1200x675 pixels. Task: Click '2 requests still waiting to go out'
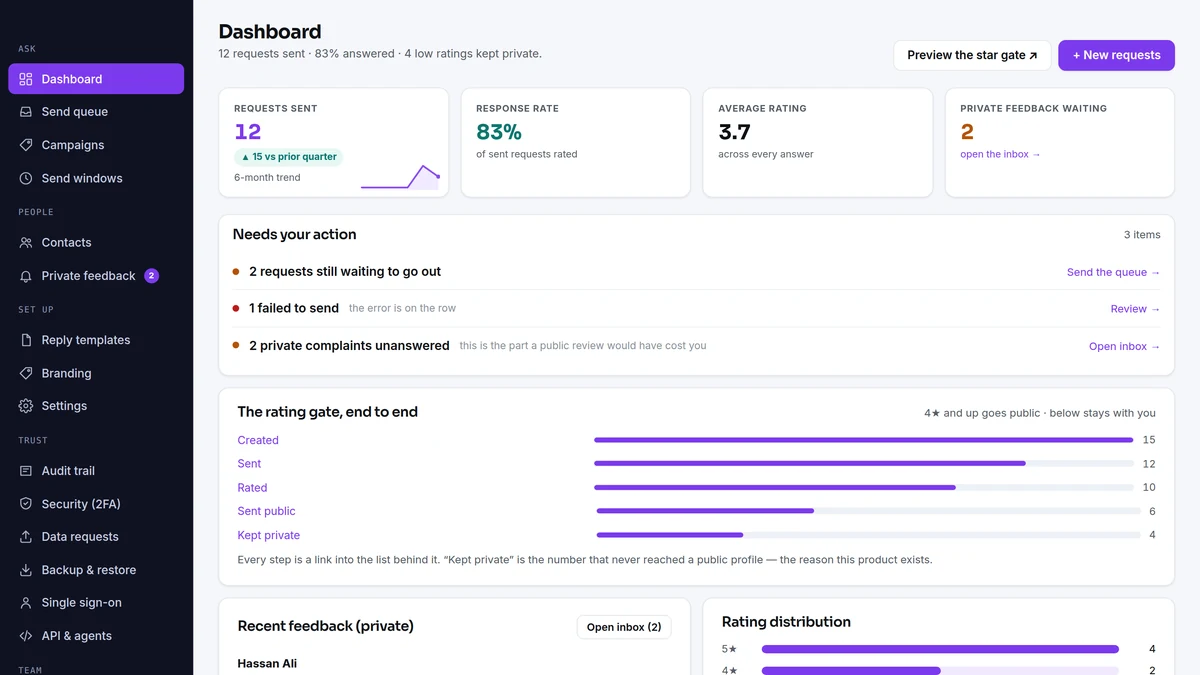coord(345,272)
